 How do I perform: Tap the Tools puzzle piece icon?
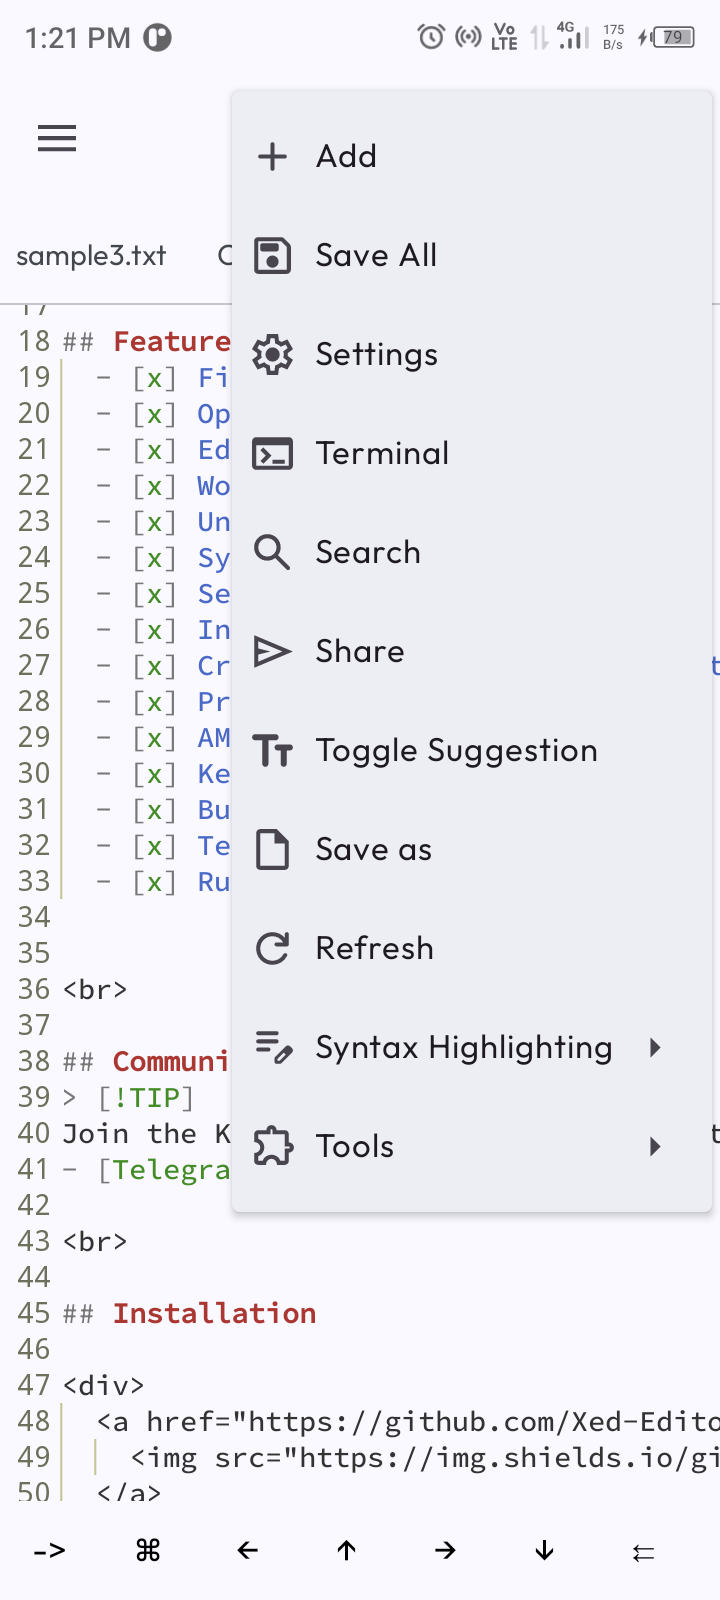pos(272,1146)
